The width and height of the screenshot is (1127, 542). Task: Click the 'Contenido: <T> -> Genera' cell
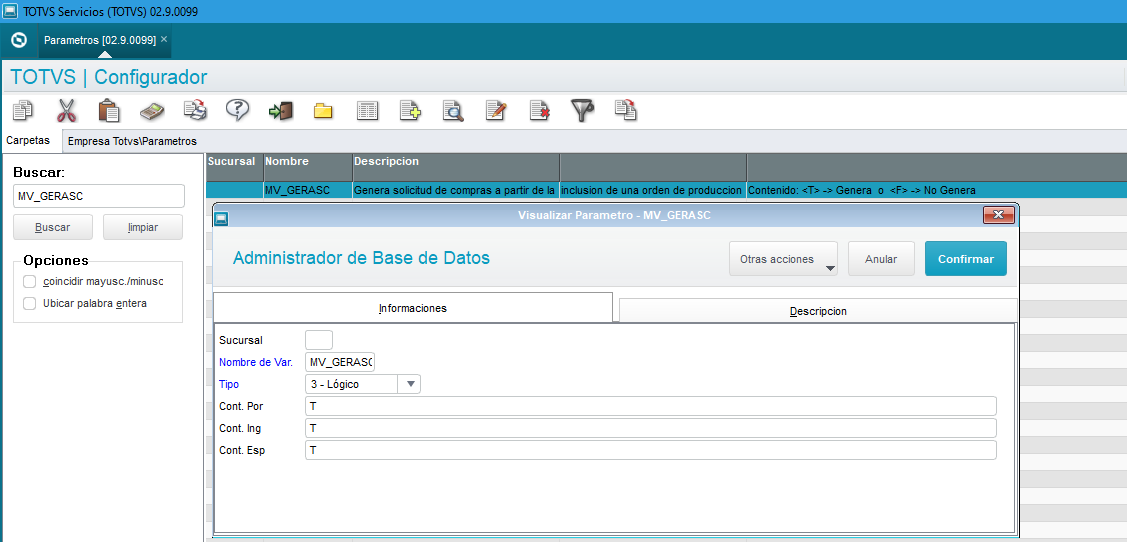pos(937,190)
